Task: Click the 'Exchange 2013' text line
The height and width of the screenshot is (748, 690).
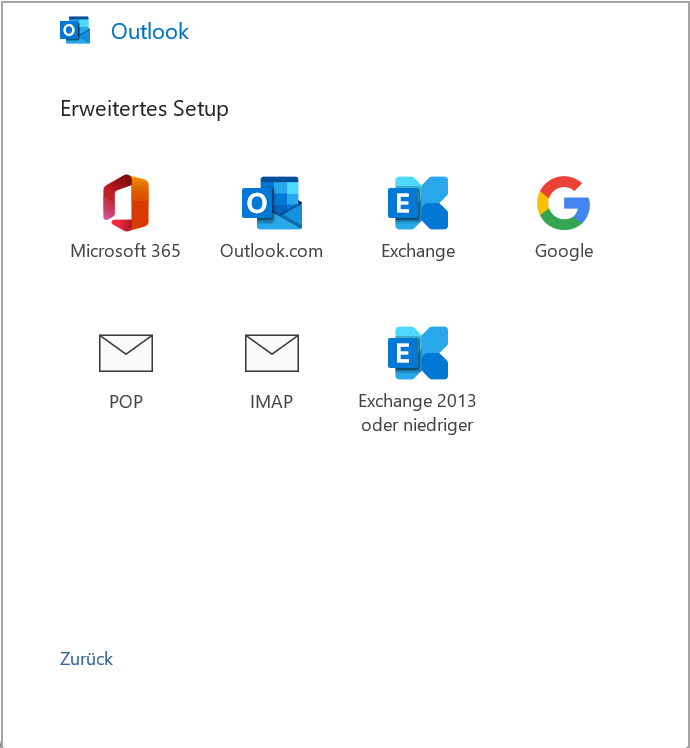Action: coord(417,401)
